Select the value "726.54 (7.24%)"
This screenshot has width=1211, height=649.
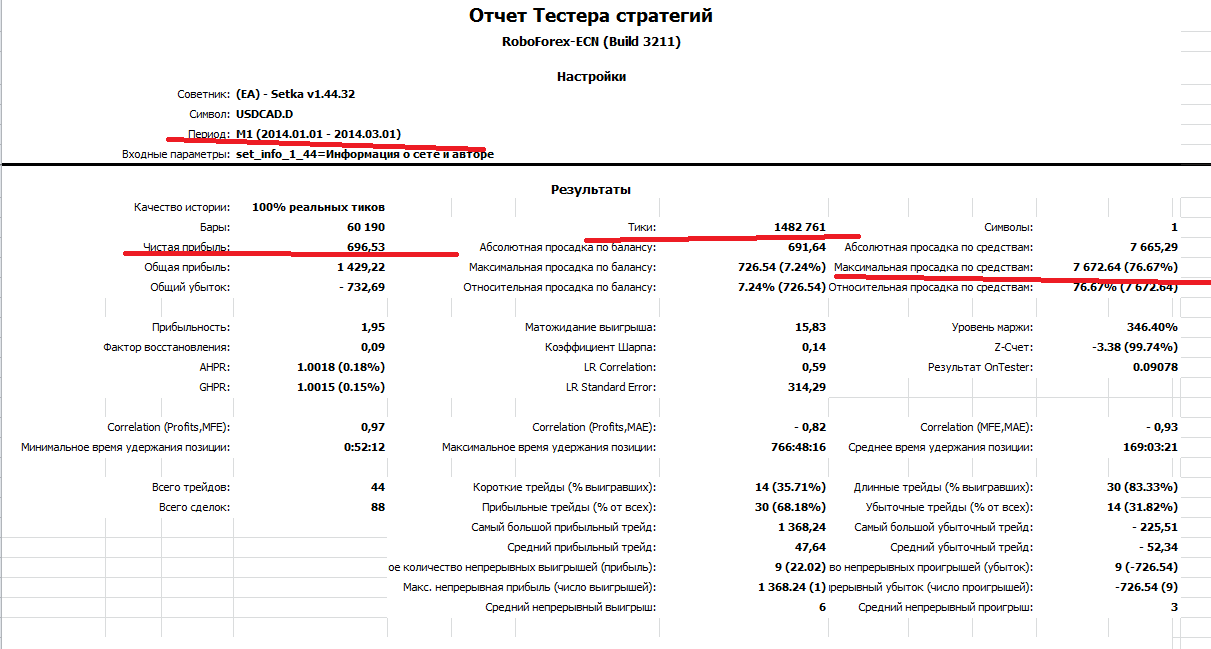[781, 267]
